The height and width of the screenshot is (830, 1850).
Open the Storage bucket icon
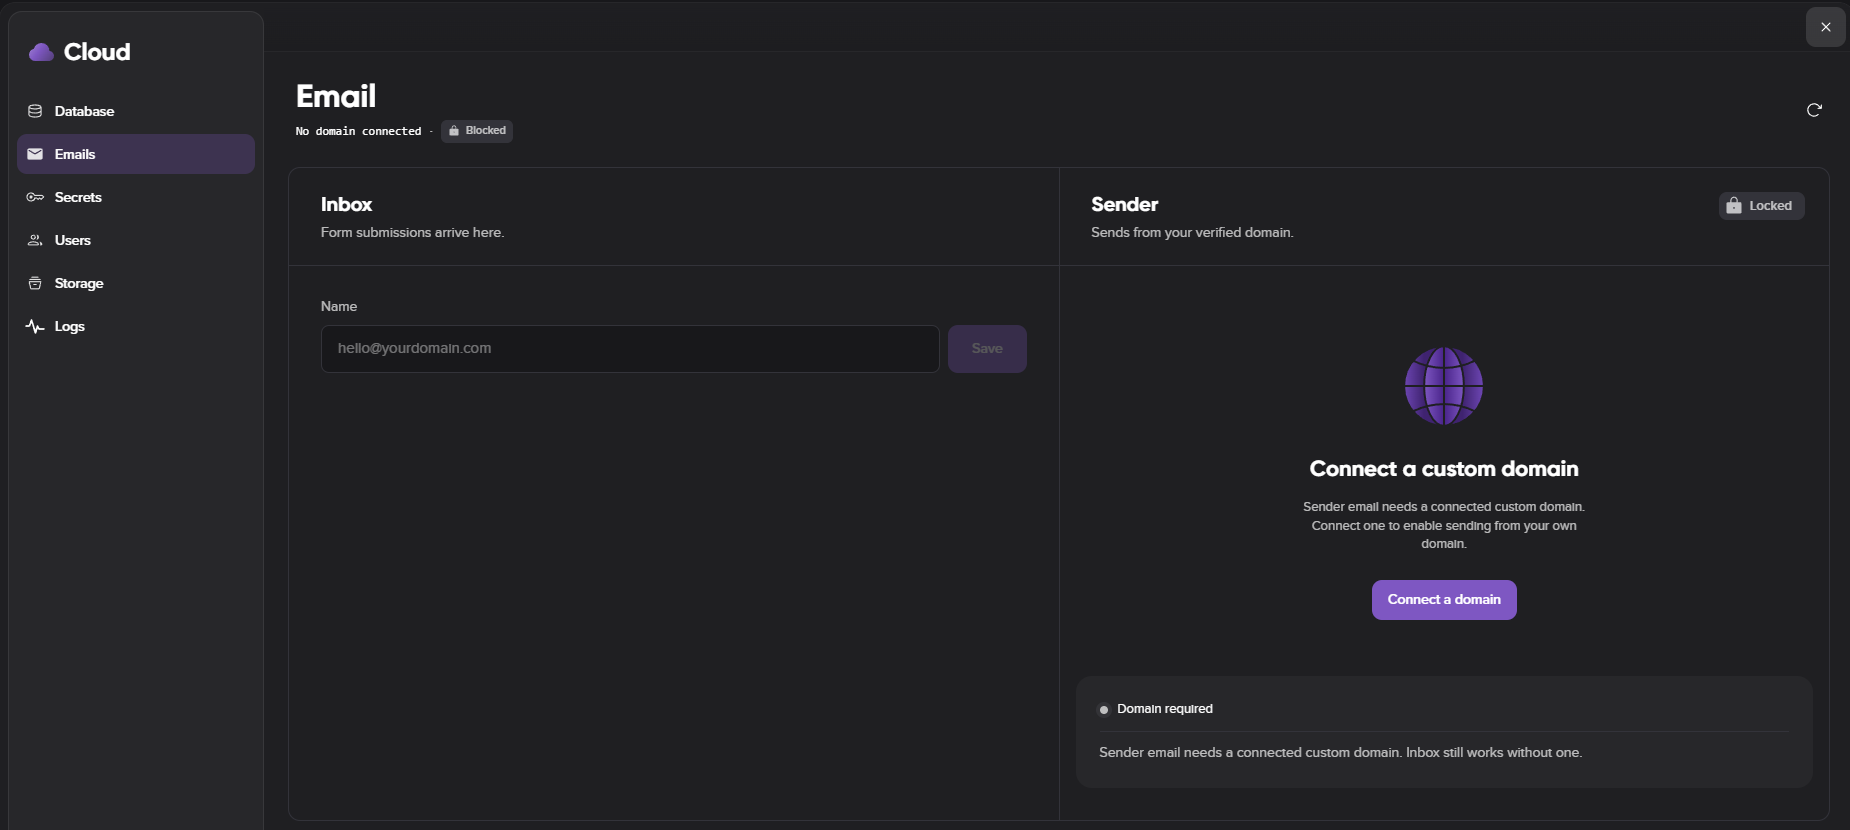click(35, 283)
